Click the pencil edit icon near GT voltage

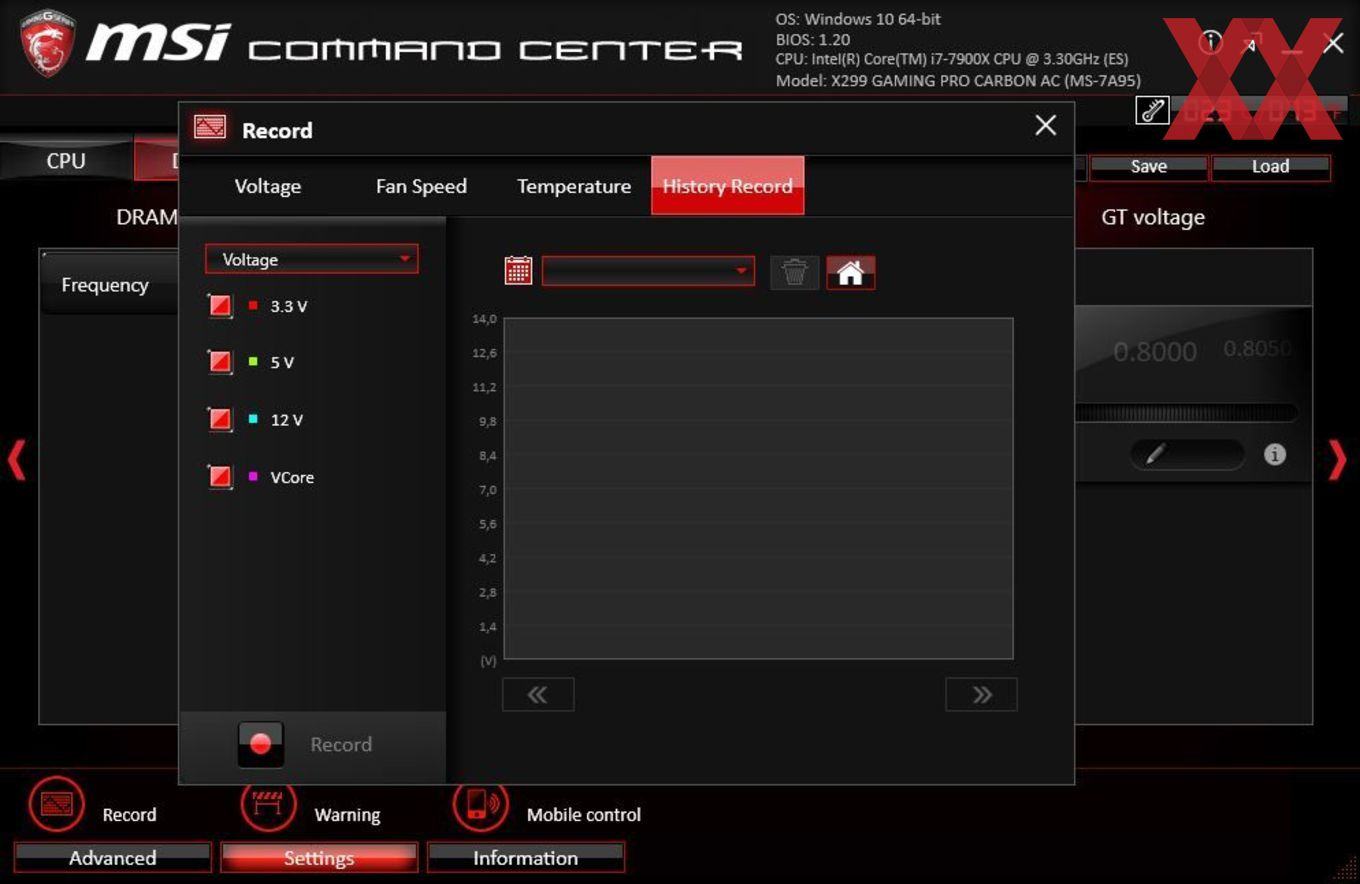point(1155,454)
